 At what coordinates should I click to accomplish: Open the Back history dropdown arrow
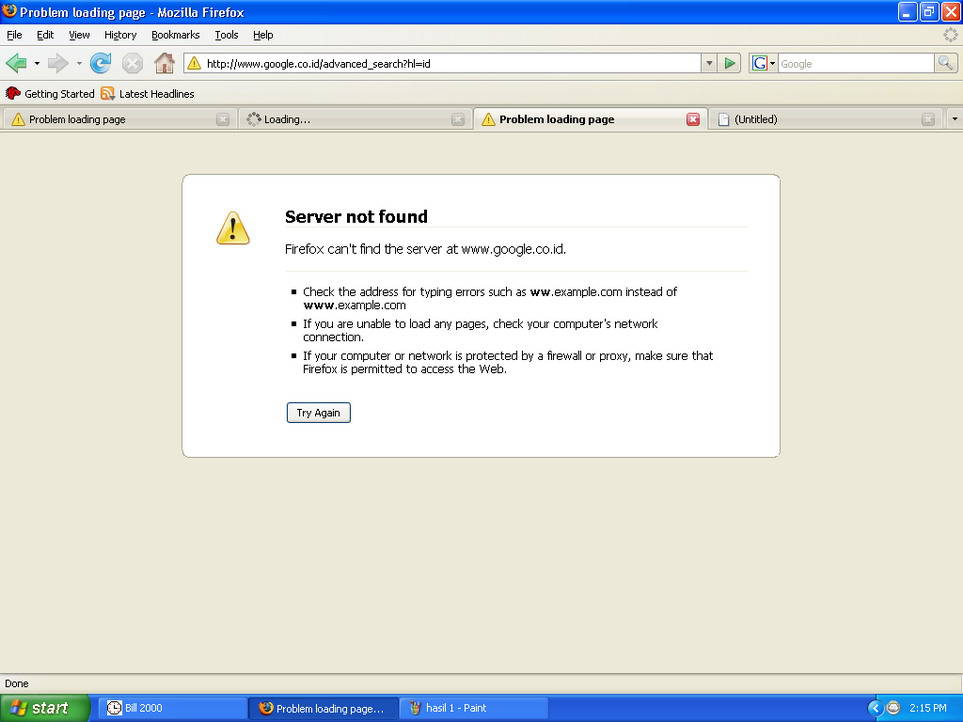point(37,63)
